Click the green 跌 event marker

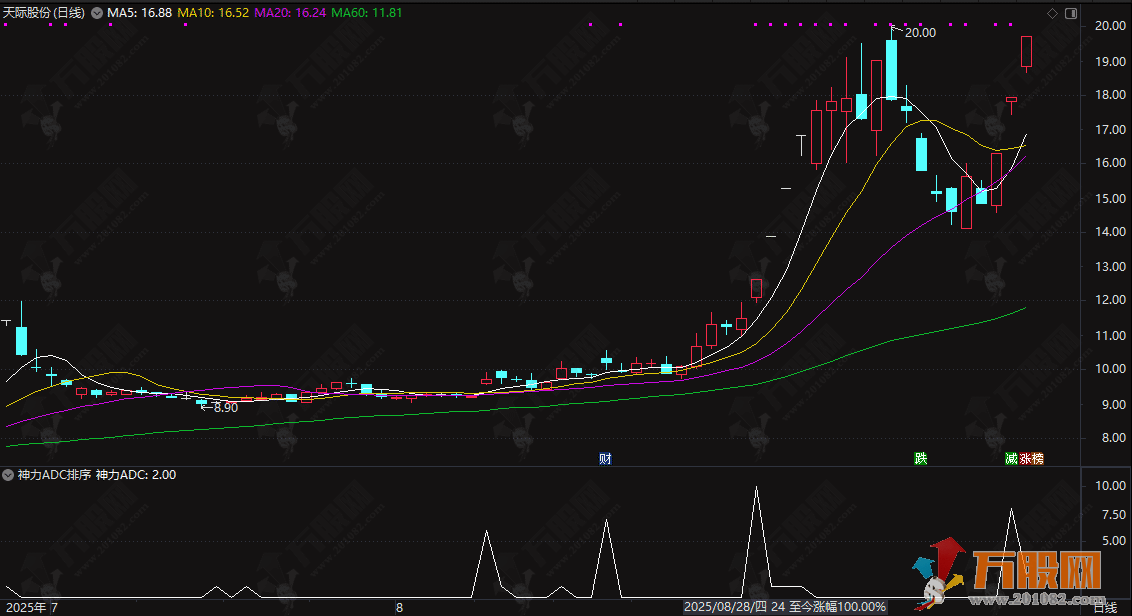(920, 458)
